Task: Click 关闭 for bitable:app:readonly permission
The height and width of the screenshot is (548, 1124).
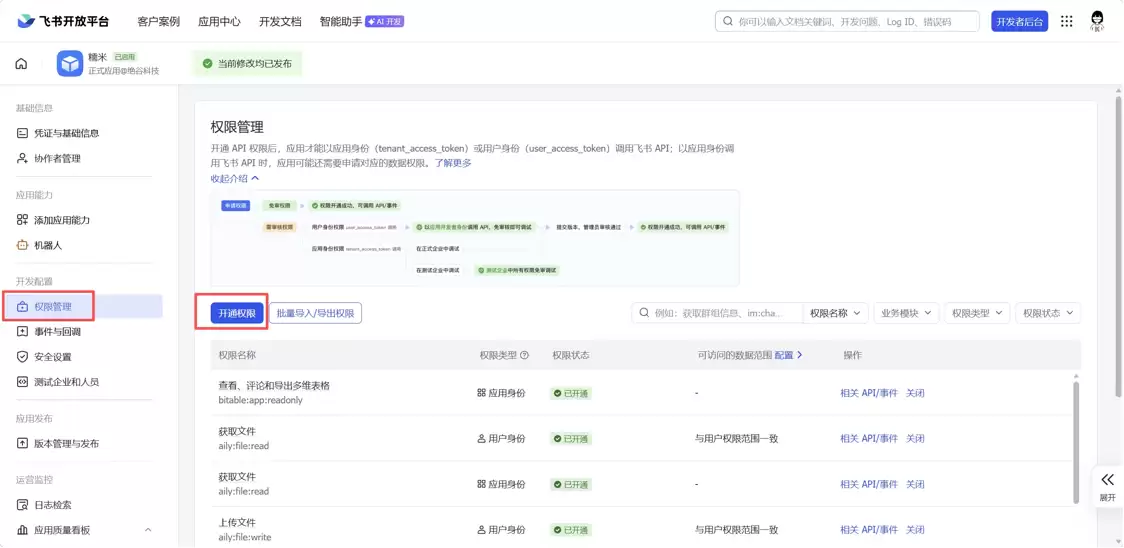Action: pyautogui.click(x=915, y=393)
